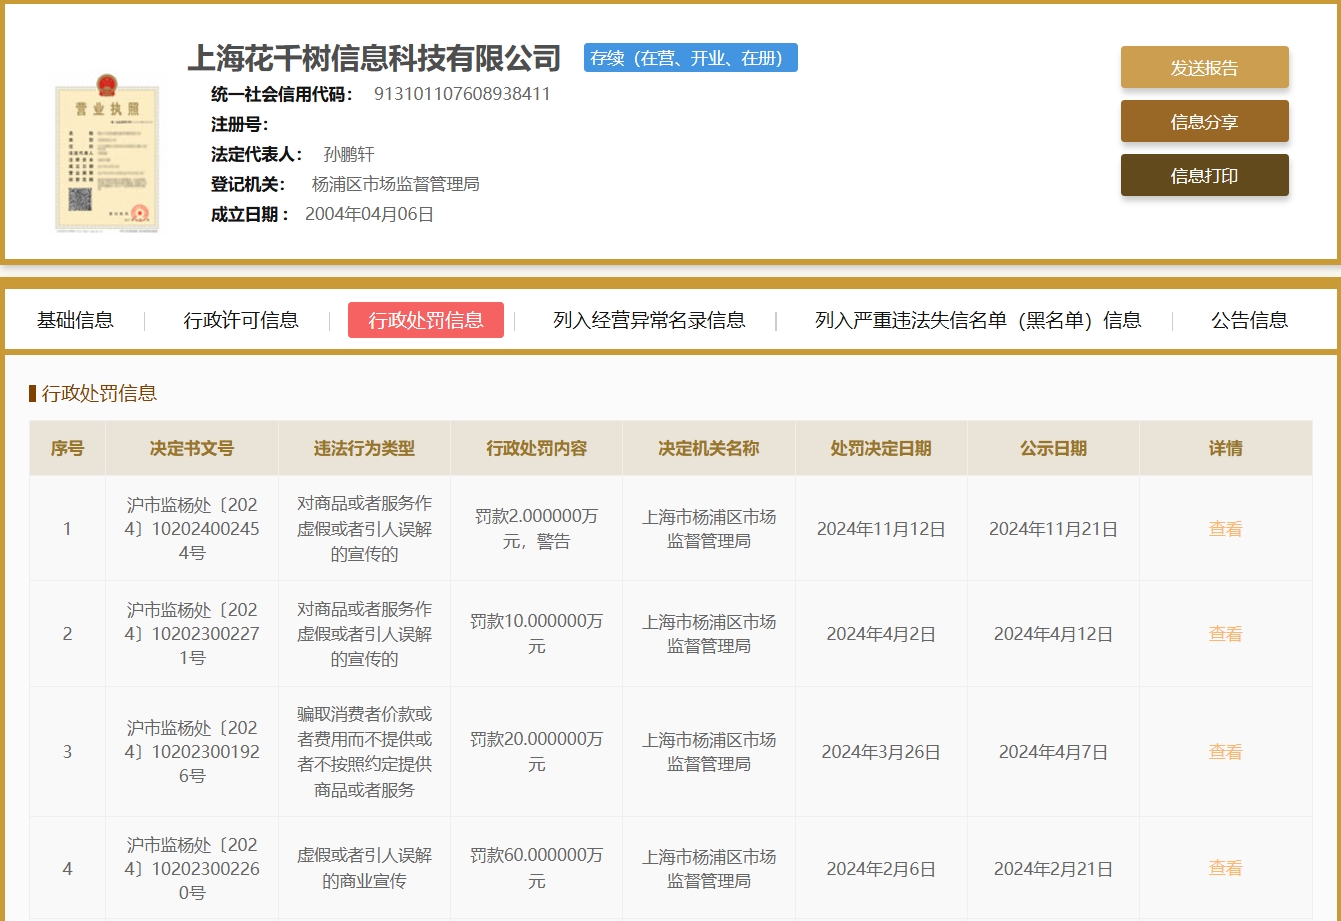Click 查看 for the 20万元 fine record
This screenshot has height=921, width=1341.
pos(1225,752)
